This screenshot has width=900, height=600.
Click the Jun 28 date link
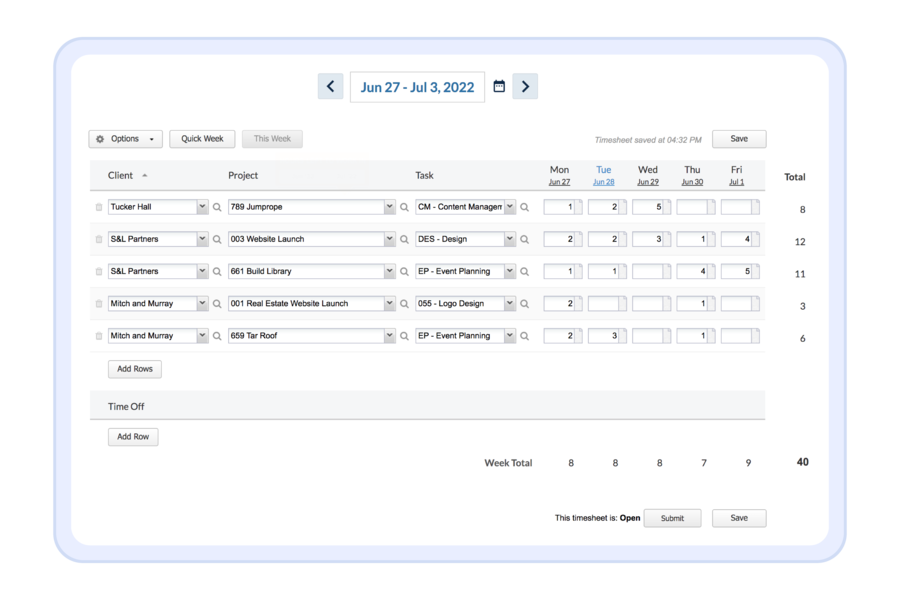pyautogui.click(x=603, y=183)
